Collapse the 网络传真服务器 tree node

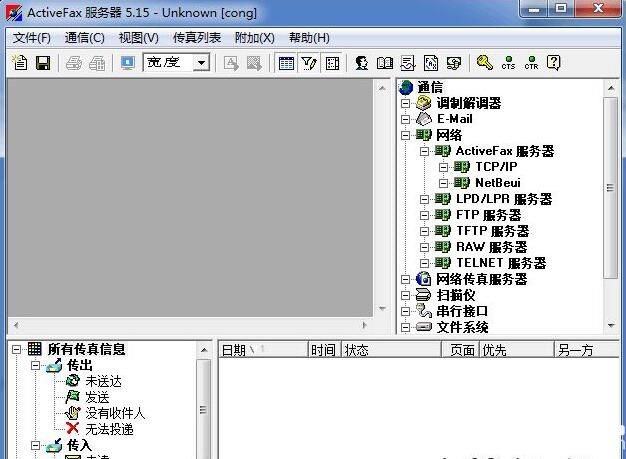point(405,279)
